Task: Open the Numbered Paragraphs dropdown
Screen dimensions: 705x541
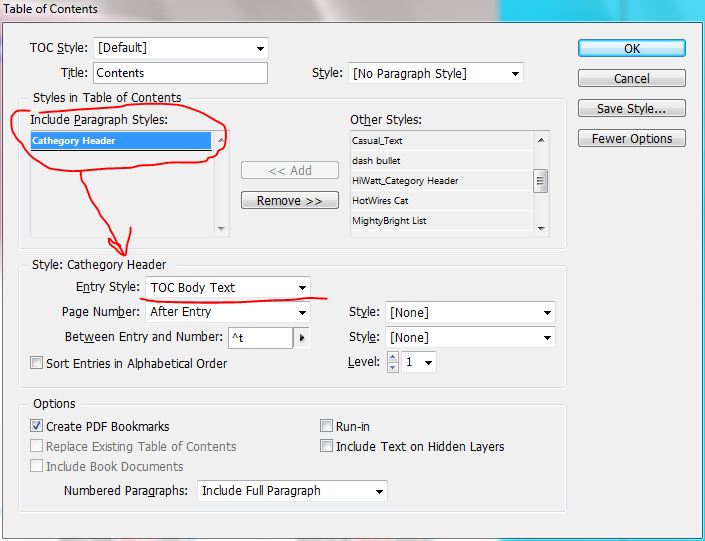Action: 292,491
